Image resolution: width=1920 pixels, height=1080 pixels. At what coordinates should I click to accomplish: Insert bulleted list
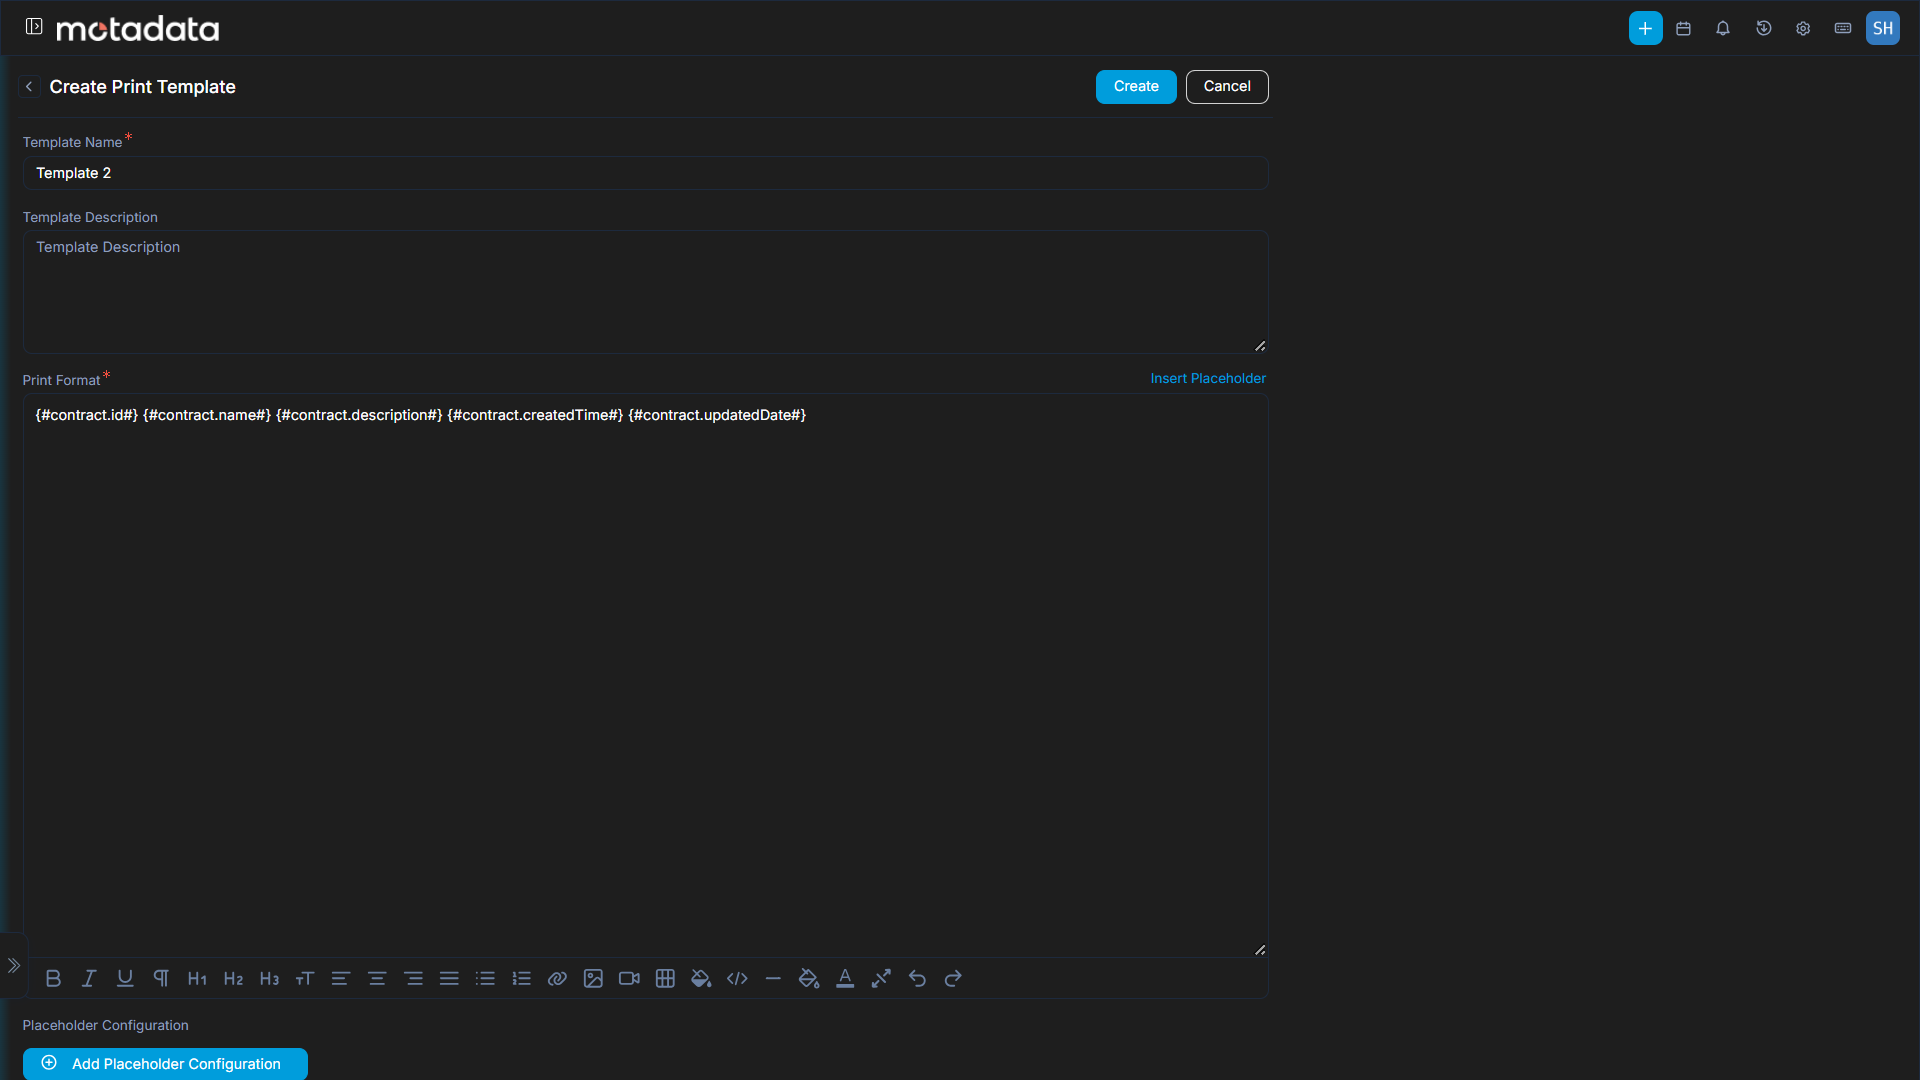[x=485, y=979]
